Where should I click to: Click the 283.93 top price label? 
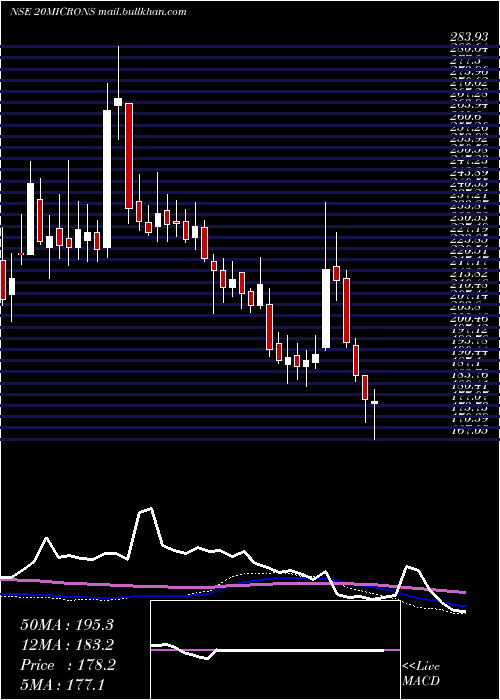(x=468, y=38)
